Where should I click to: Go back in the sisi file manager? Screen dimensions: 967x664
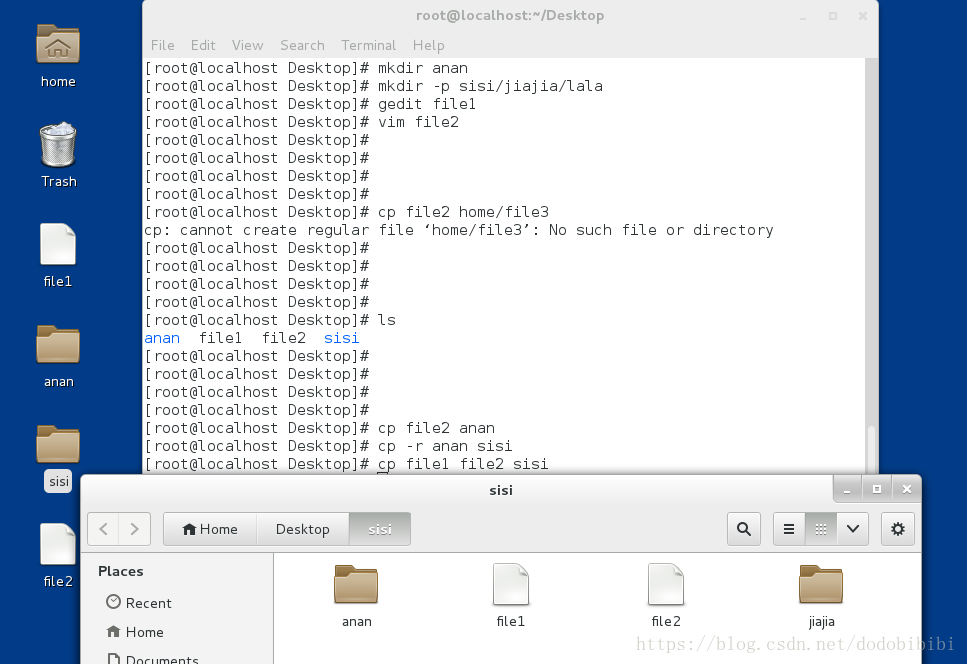(x=104, y=529)
